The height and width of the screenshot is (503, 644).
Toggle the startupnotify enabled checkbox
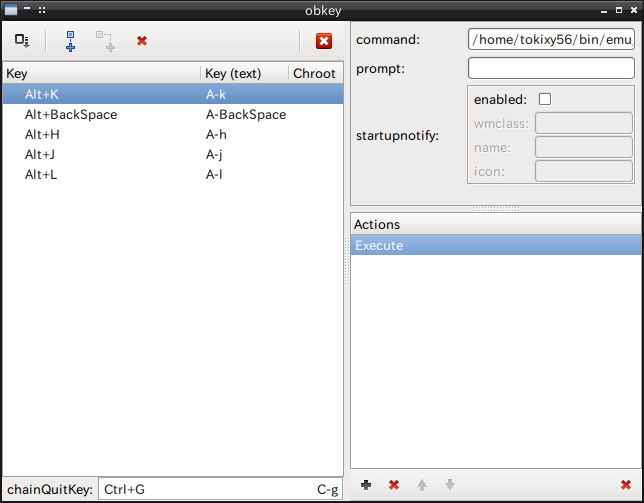[545, 99]
